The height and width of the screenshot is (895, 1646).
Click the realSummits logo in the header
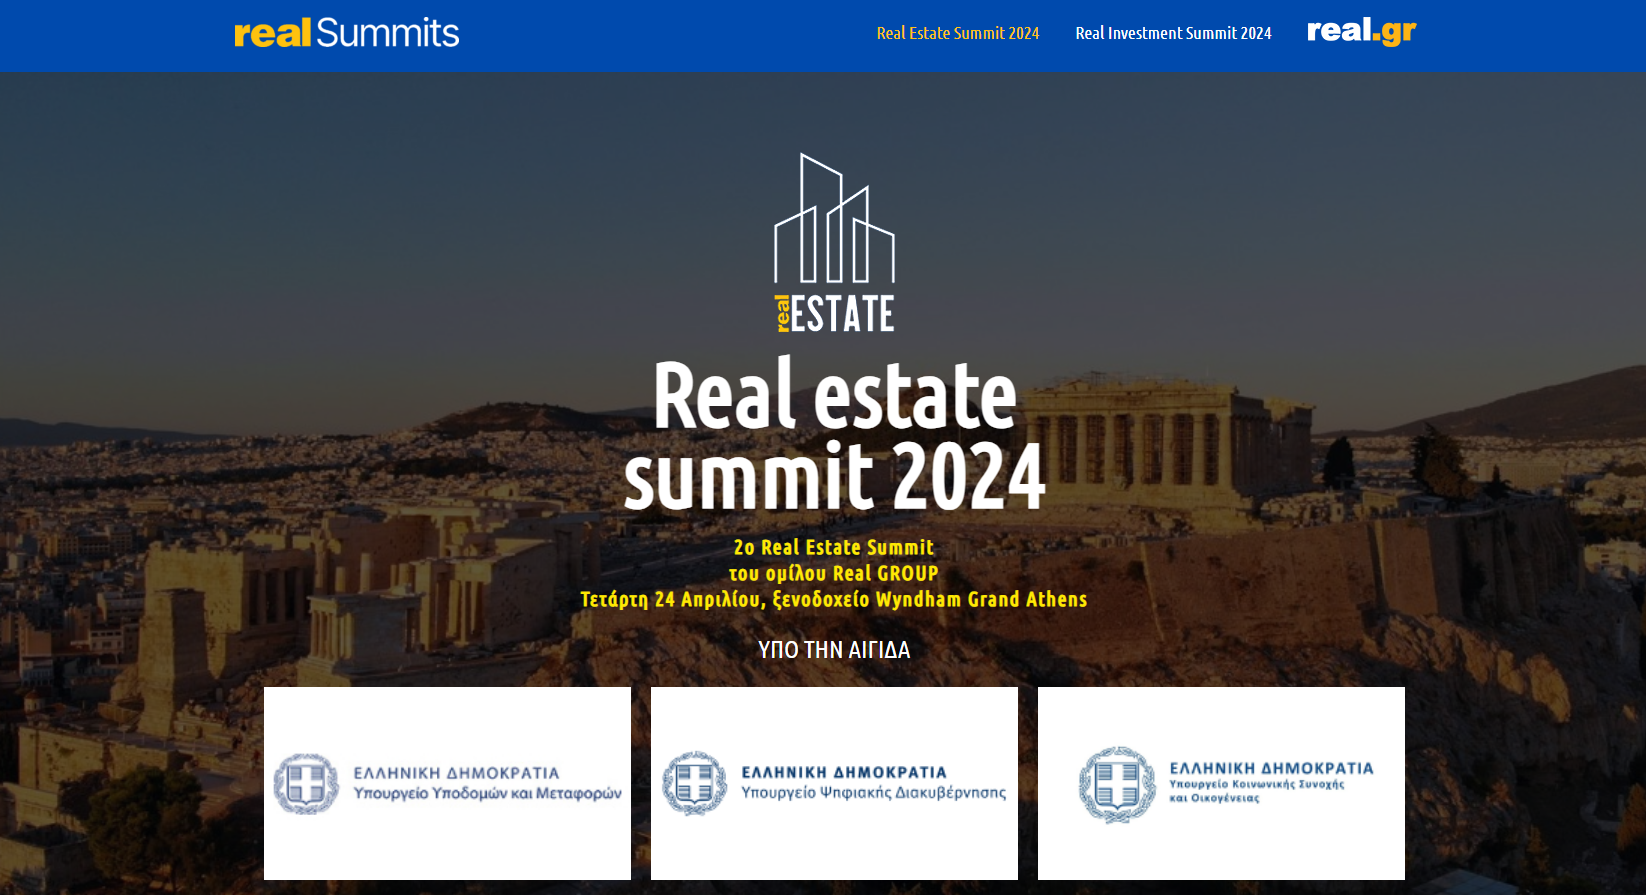[346, 33]
